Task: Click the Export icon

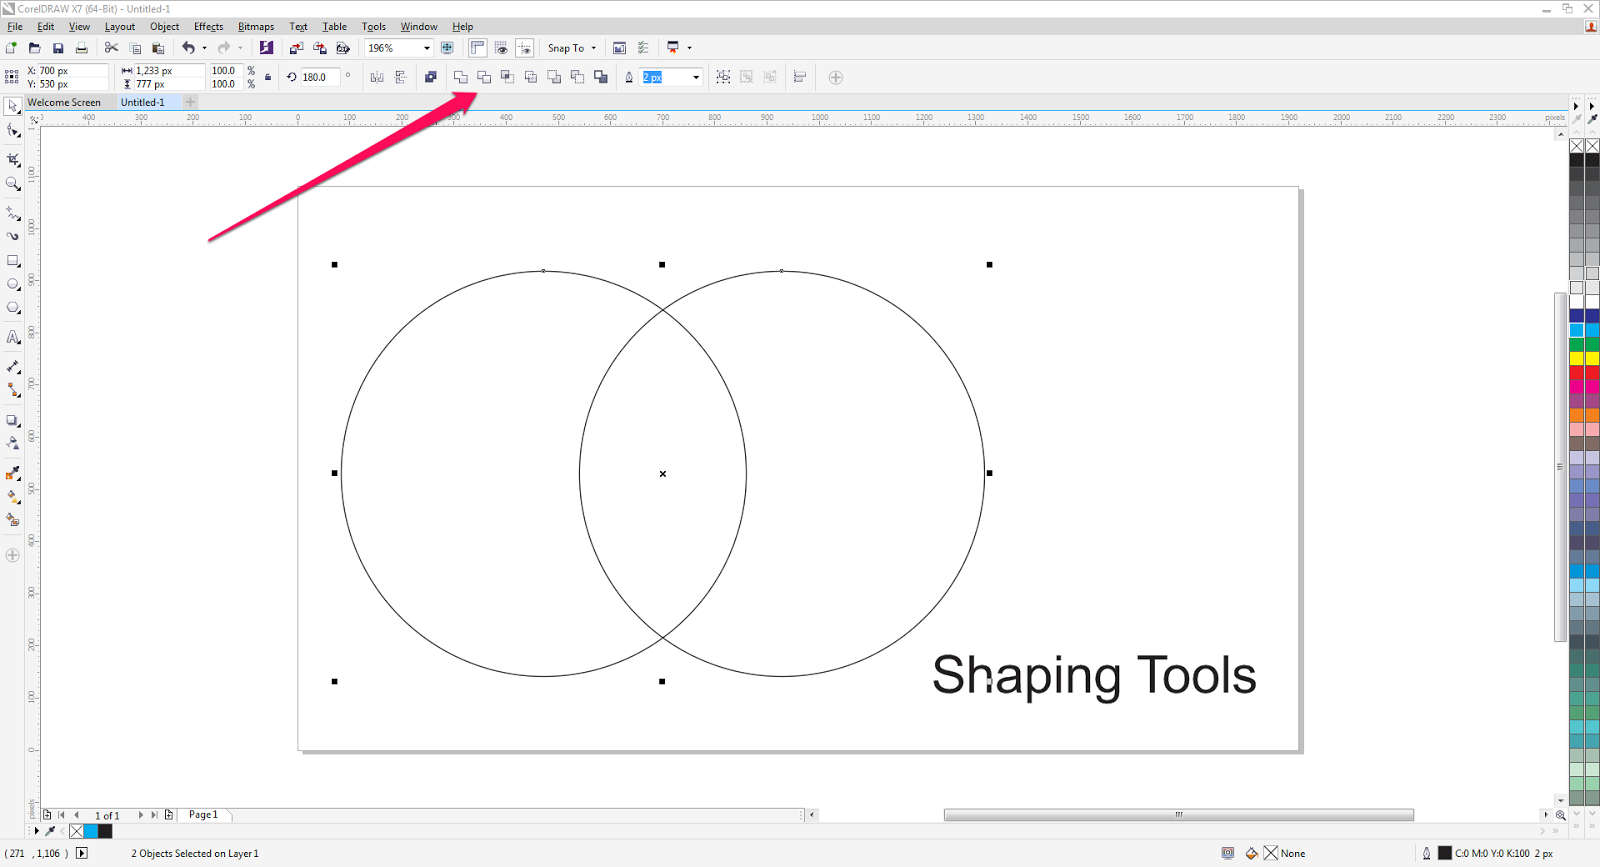Action: coord(320,48)
